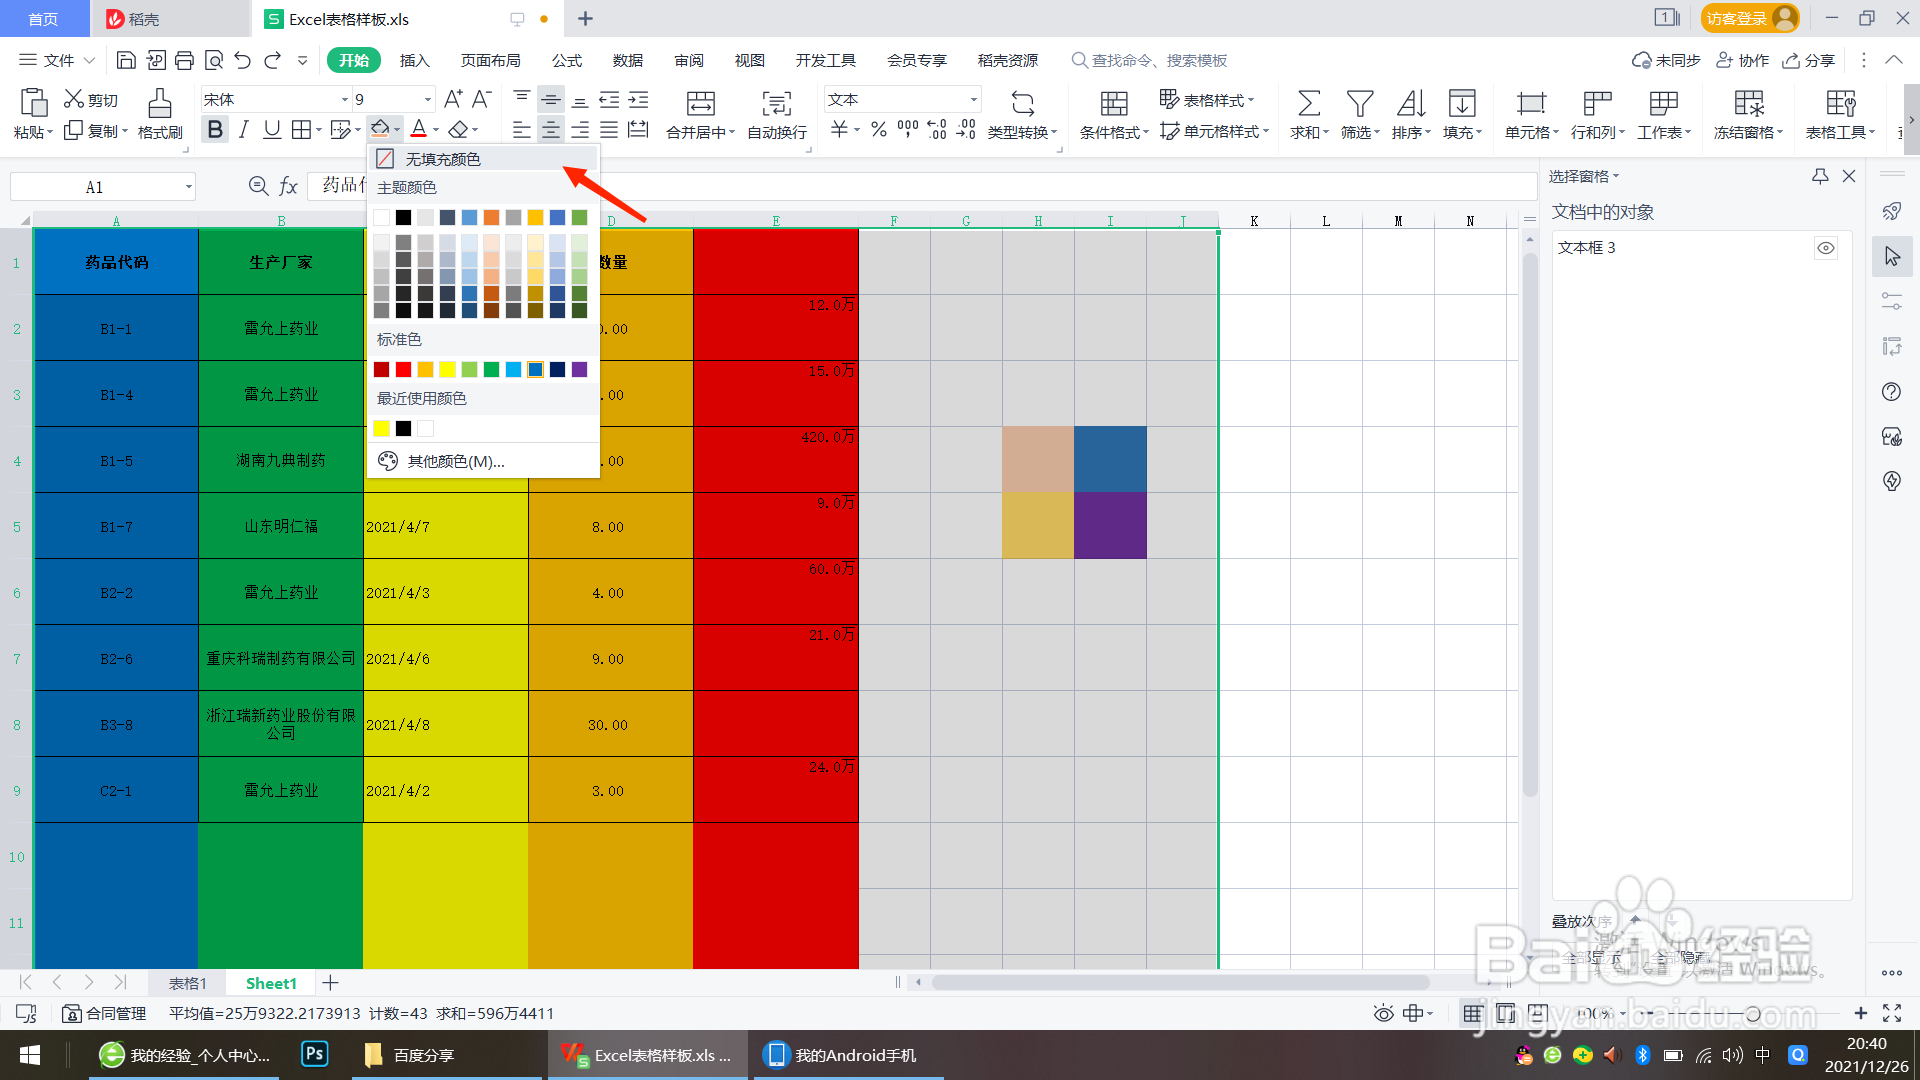Open the font name 宋体 dropdown
Image resolution: width=1920 pixels, height=1080 pixels.
(344, 99)
